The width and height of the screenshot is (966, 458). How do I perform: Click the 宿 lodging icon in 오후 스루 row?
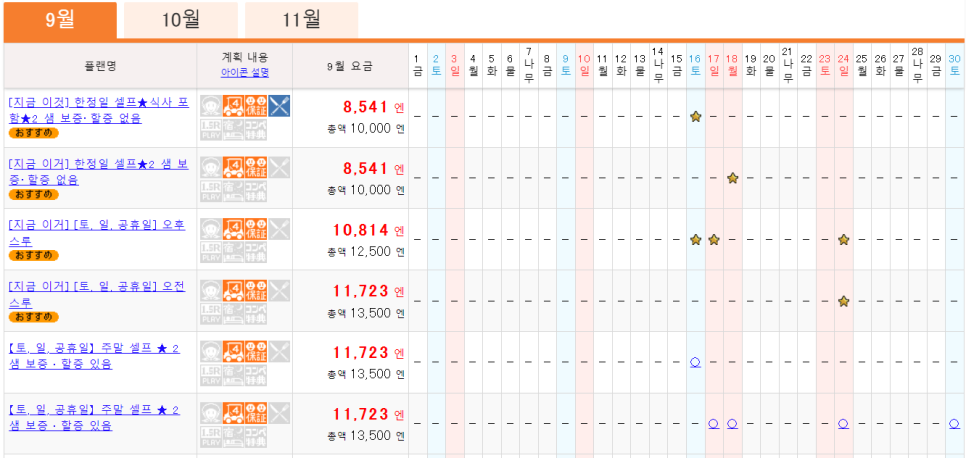(233, 252)
